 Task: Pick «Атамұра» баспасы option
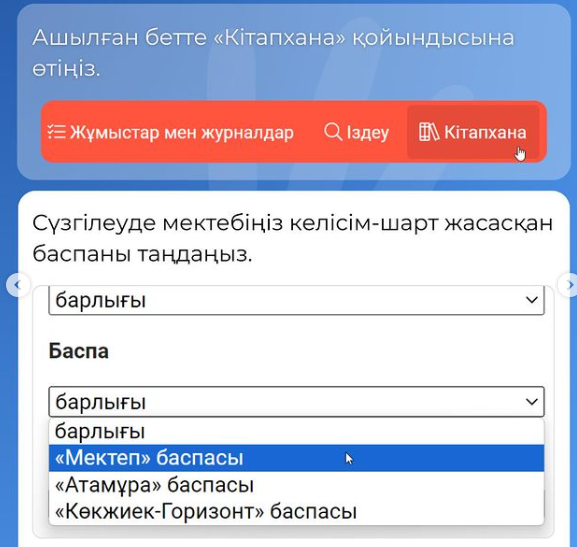[296, 485]
